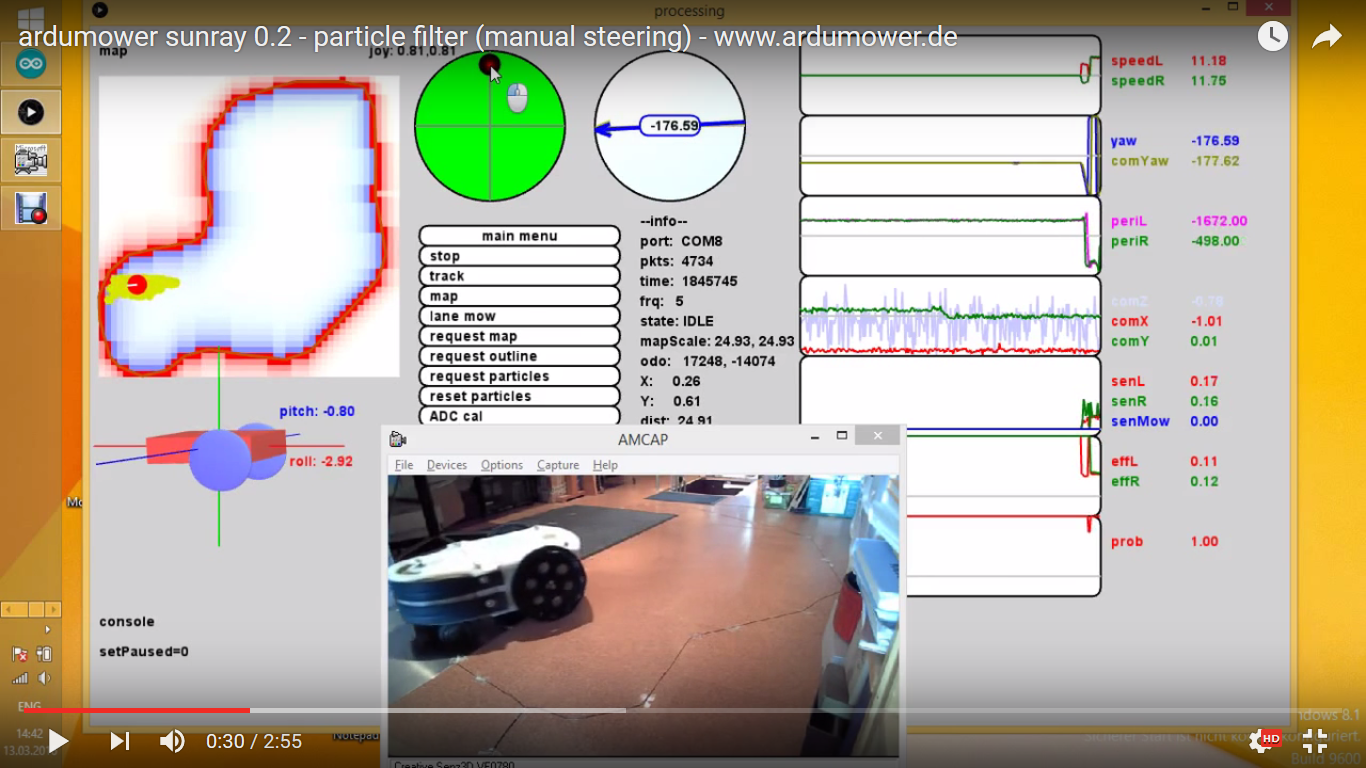This screenshot has height=768, width=1366.
Task: Choose the map button
Action: 520,296
